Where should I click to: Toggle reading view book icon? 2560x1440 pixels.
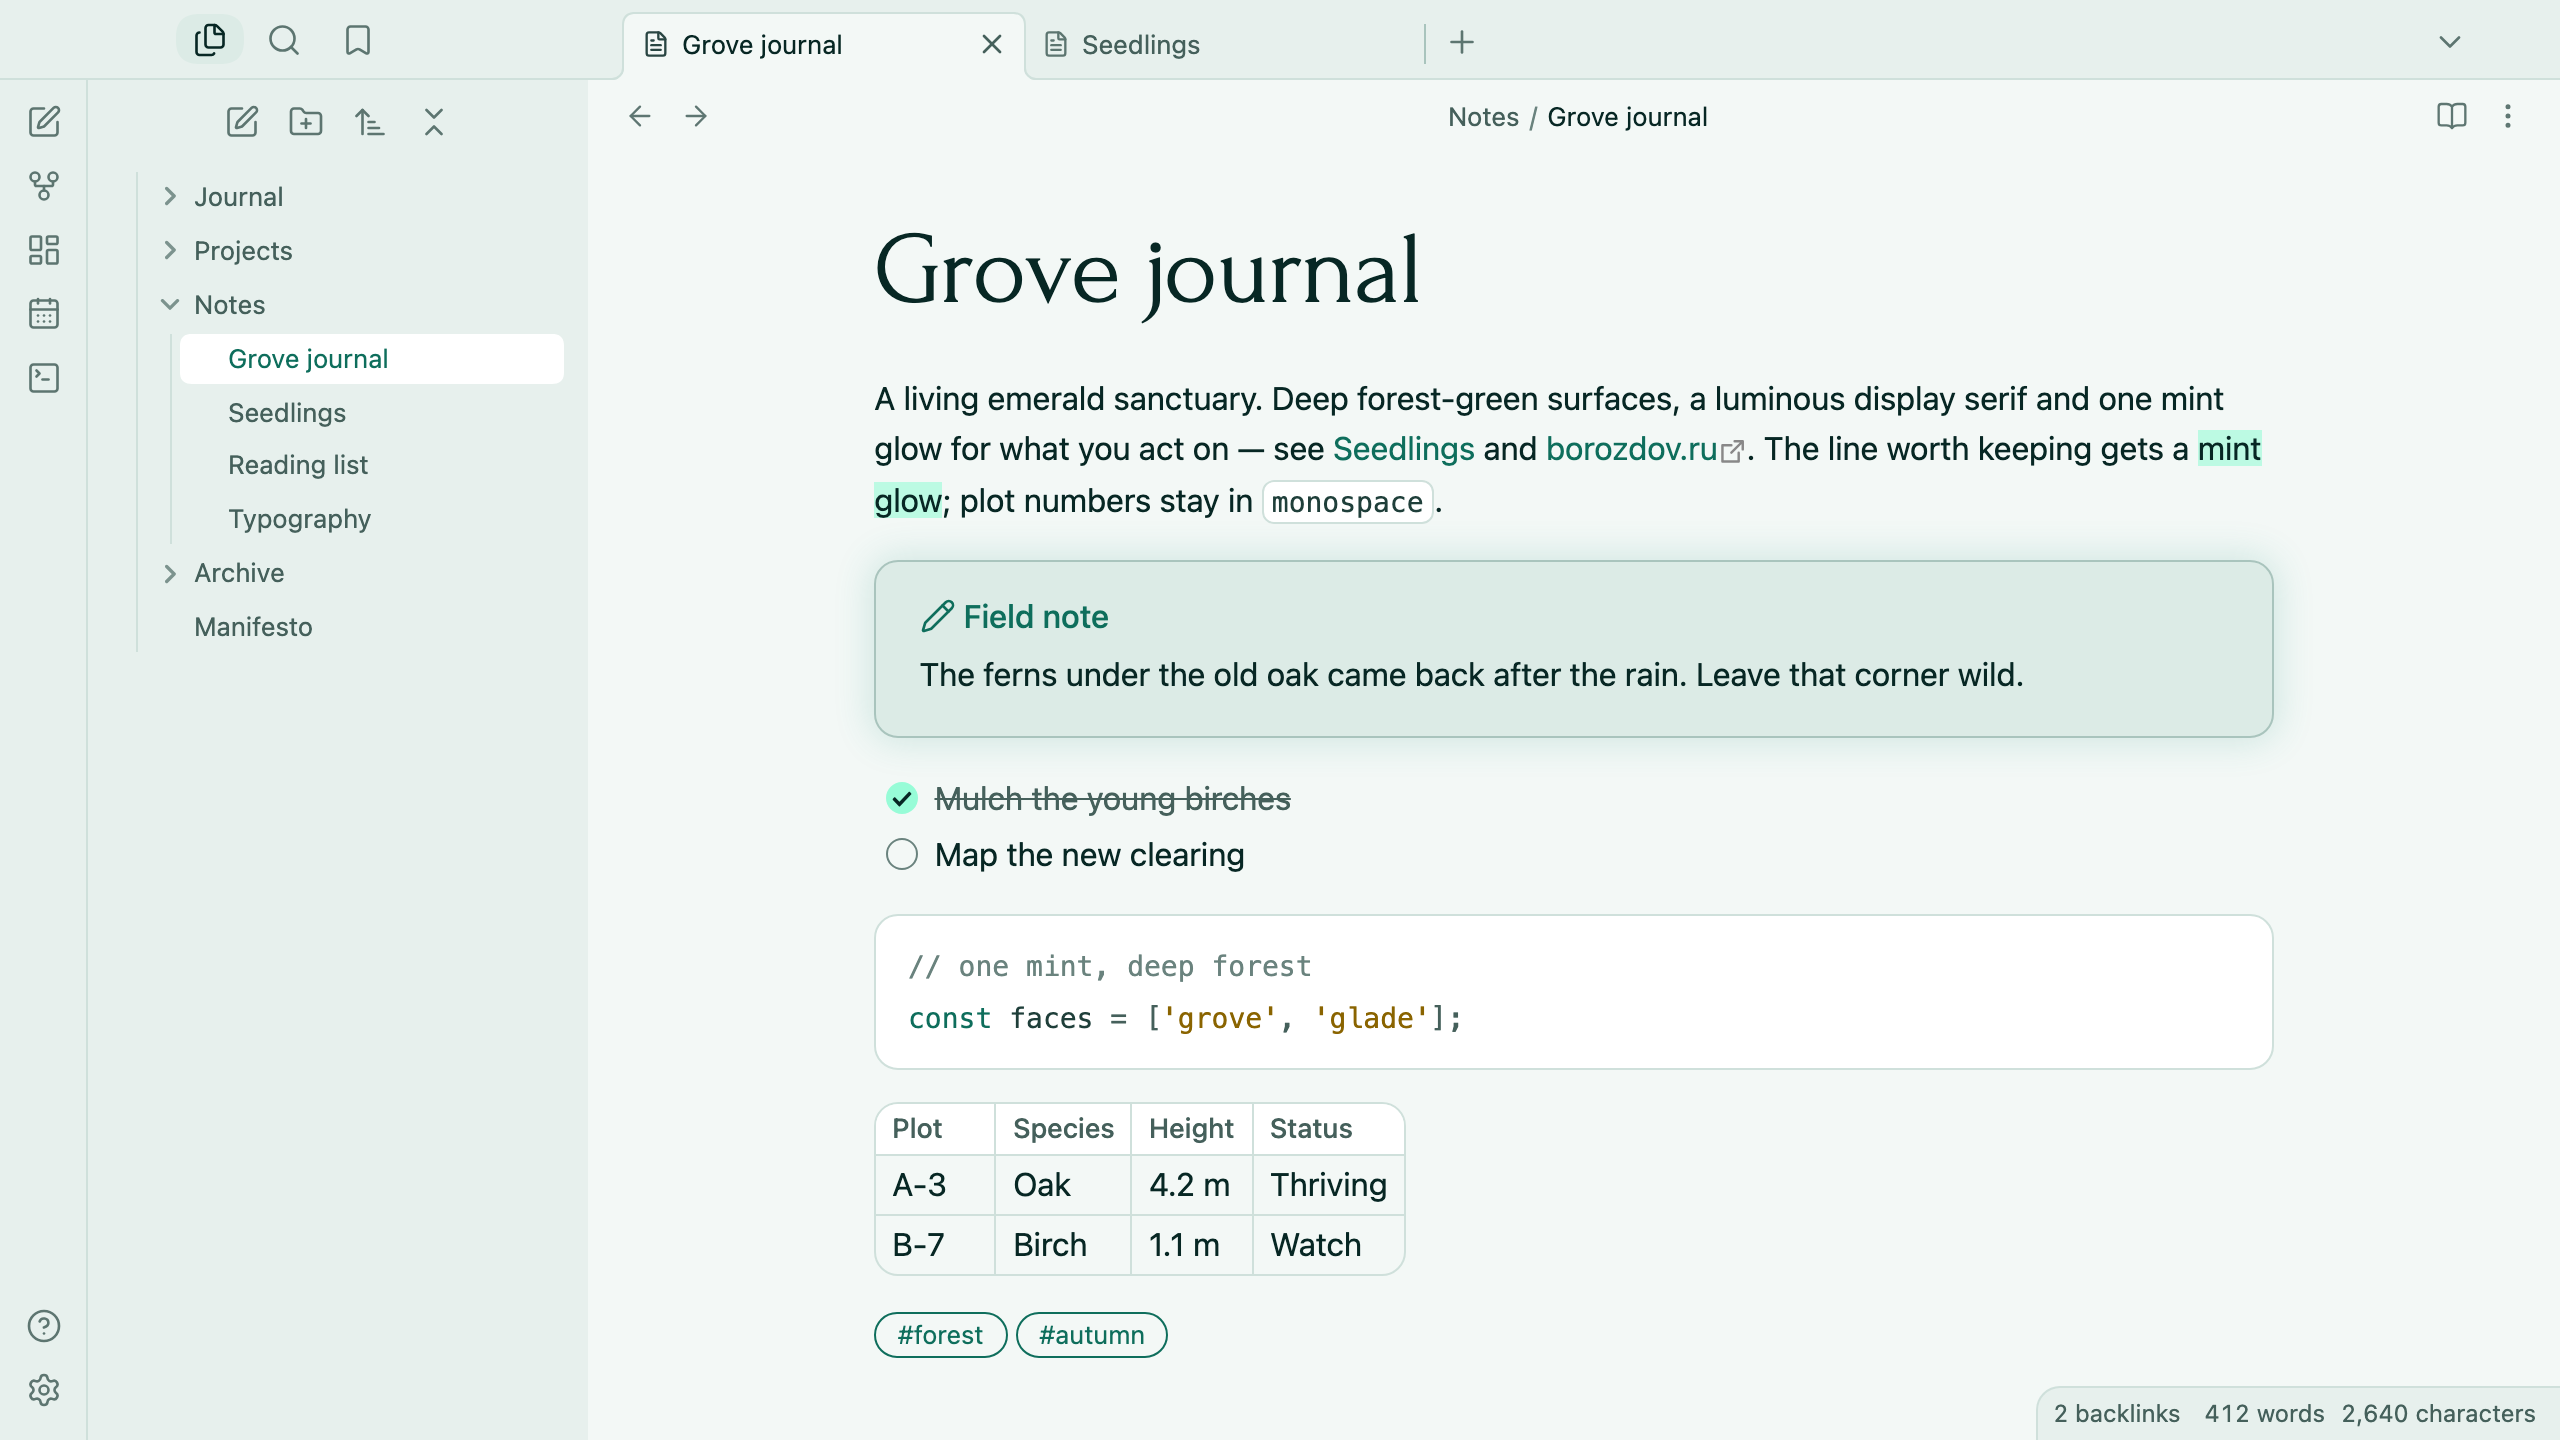[2452, 116]
